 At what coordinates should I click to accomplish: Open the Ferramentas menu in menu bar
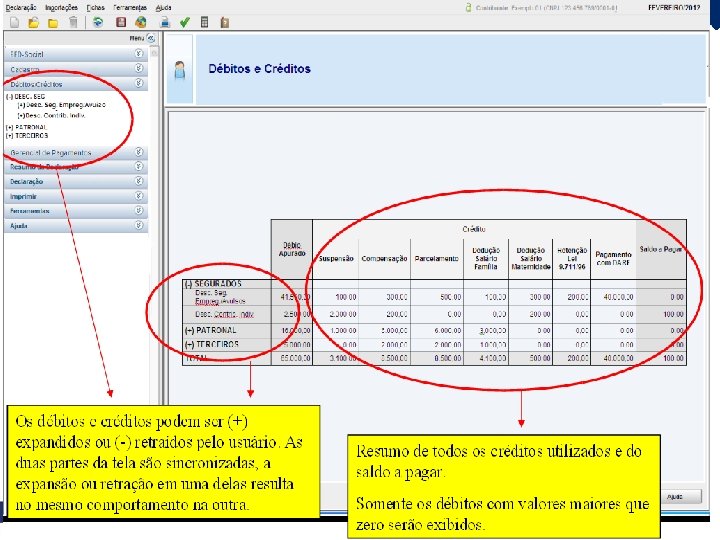[130, 7]
